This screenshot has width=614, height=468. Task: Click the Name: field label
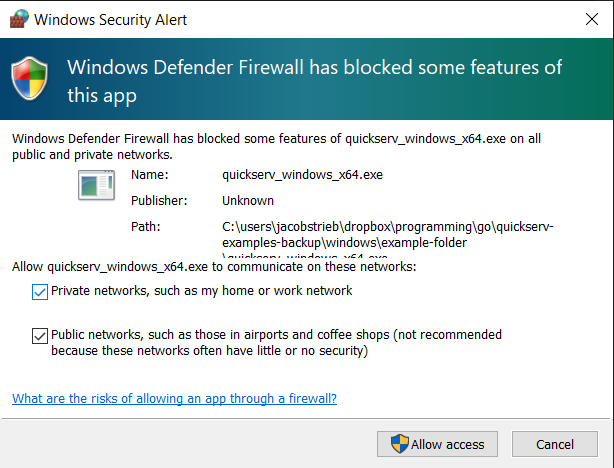[x=148, y=175]
